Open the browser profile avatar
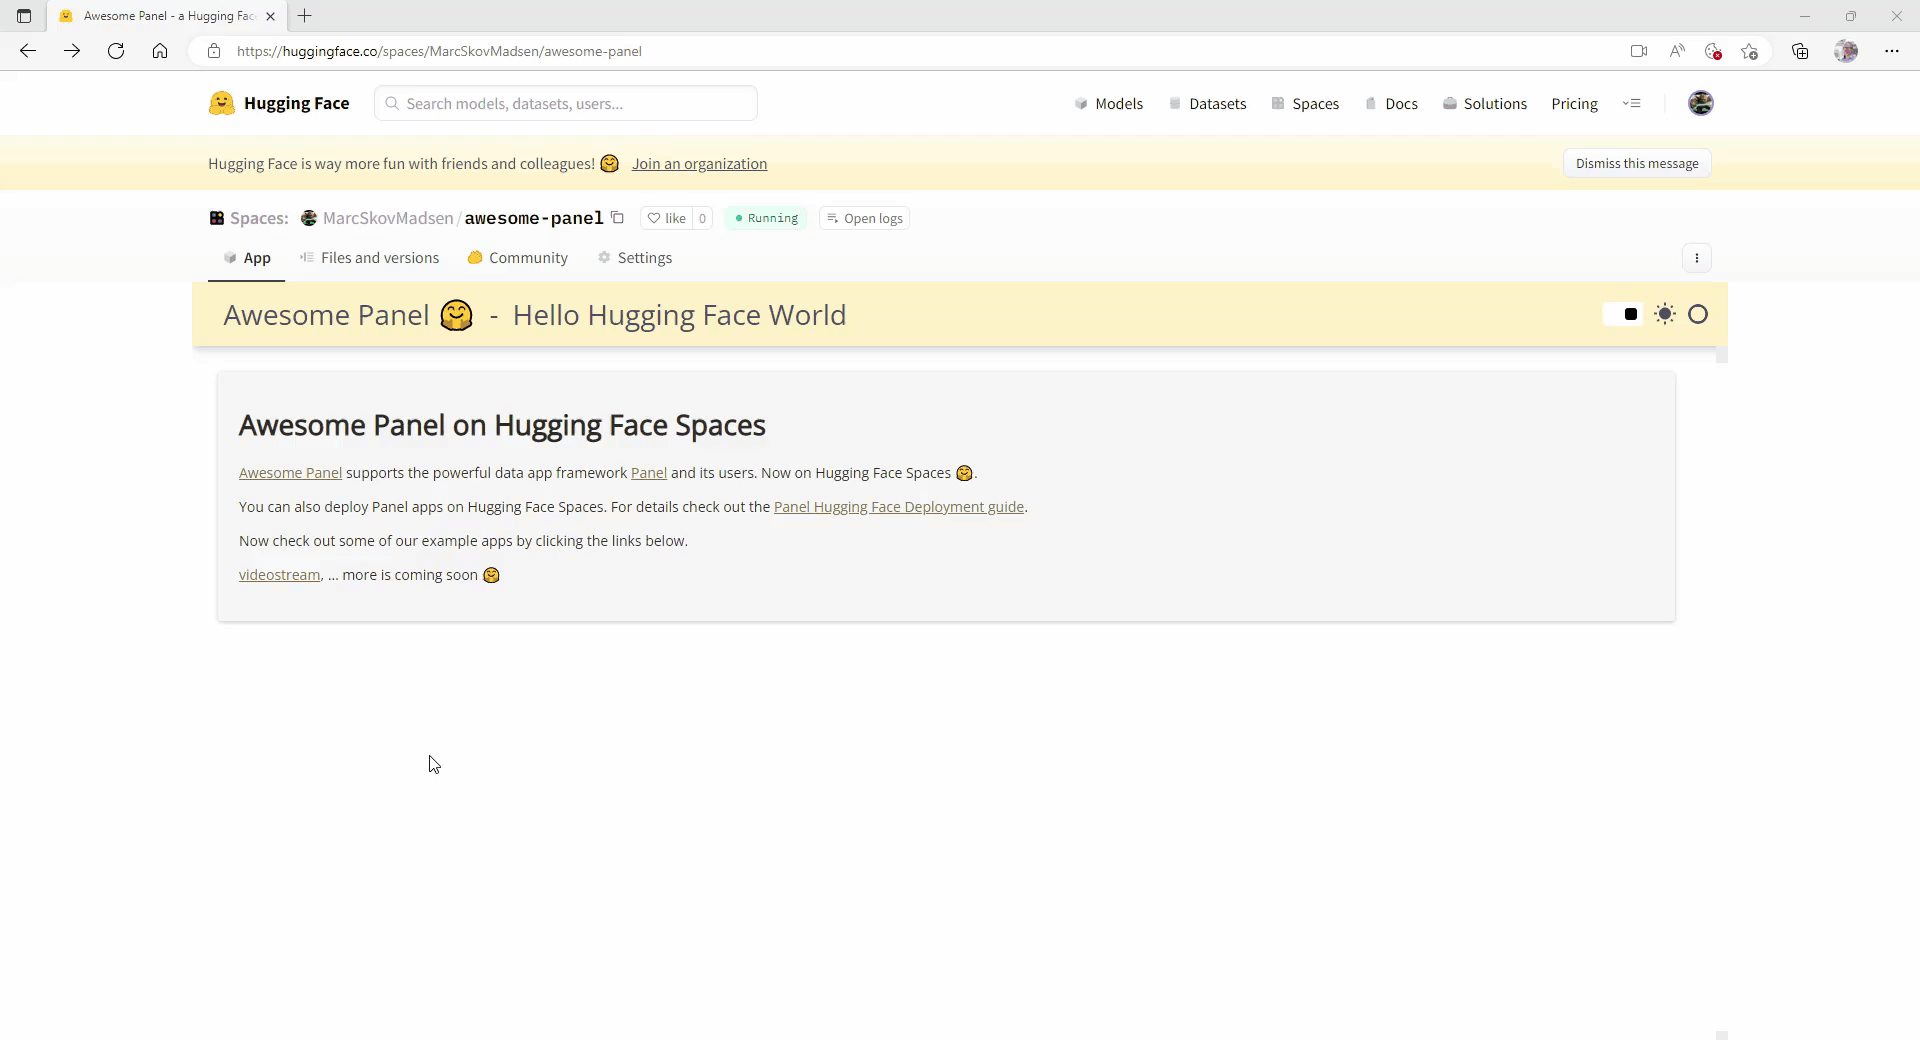 click(1846, 51)
